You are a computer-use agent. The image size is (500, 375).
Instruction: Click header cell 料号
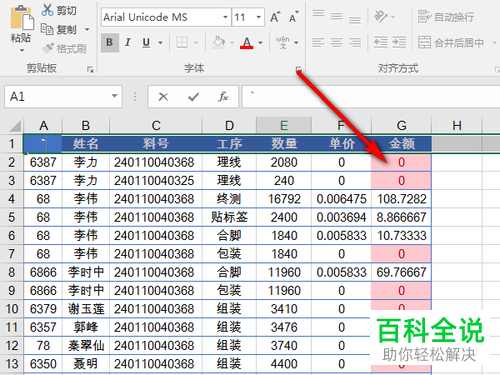pyautogui.click(x=156, y=144)
